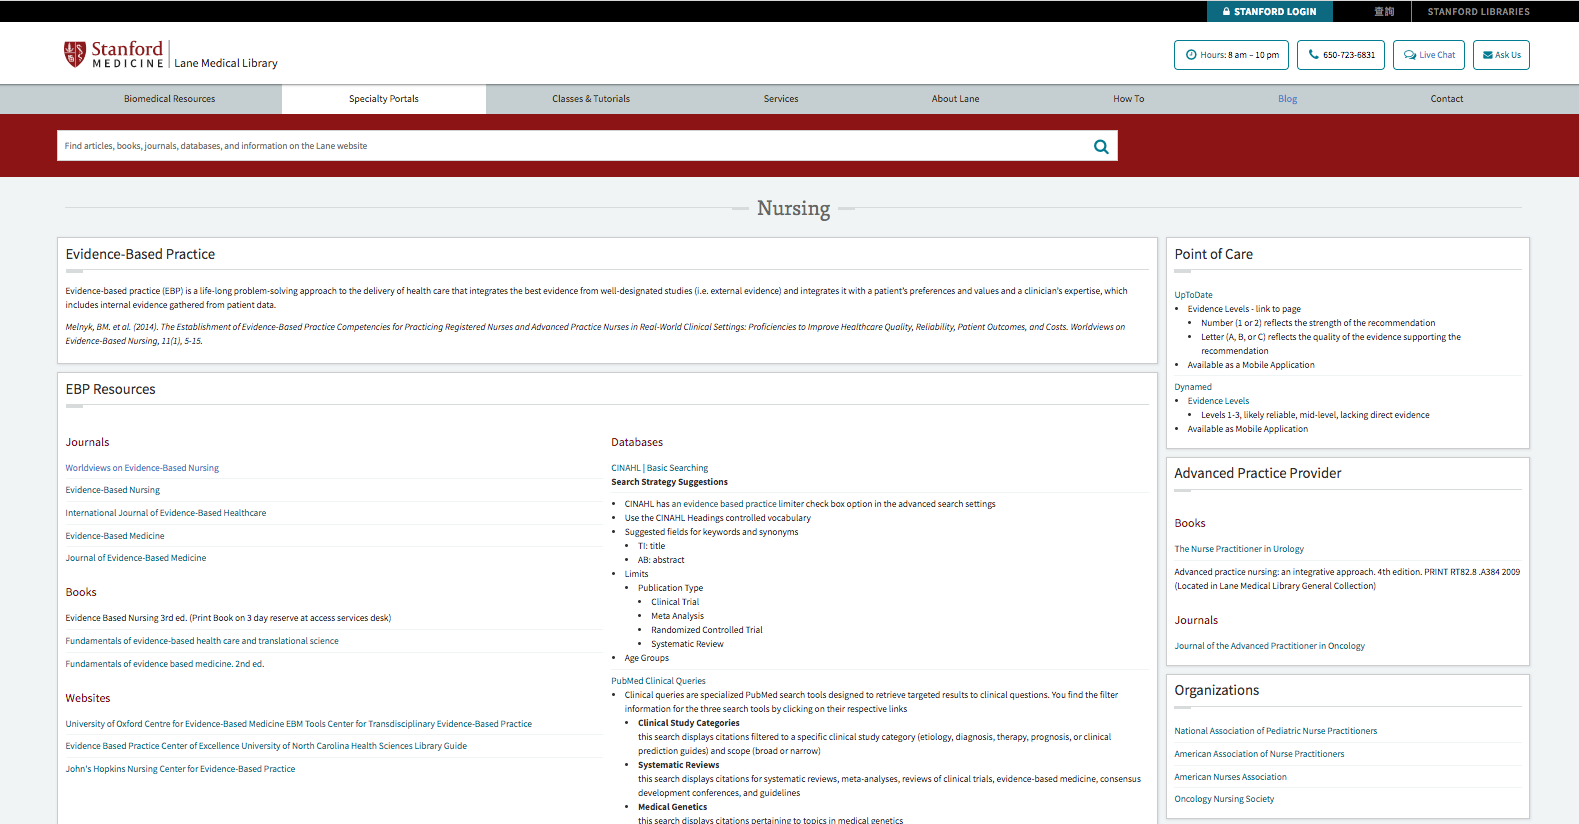Open the Services menu
Screen dimensions: 1579x824
[781, 99]
